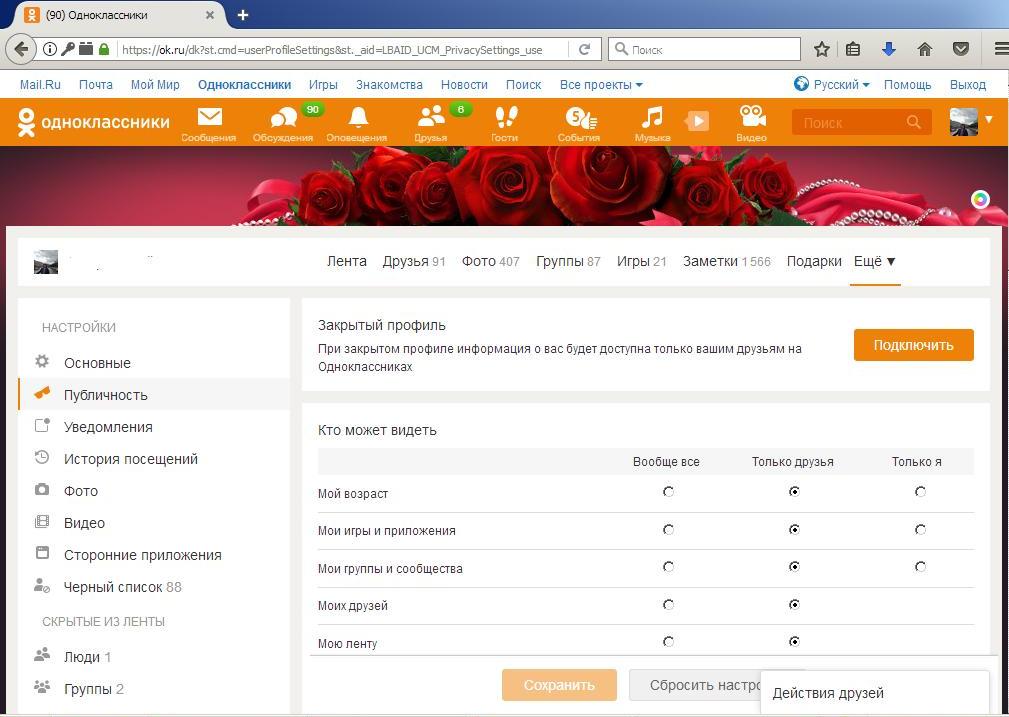Open the Видео camera icon
Viewport: 1009px width, 717px height.
click(x=752, y=122)
